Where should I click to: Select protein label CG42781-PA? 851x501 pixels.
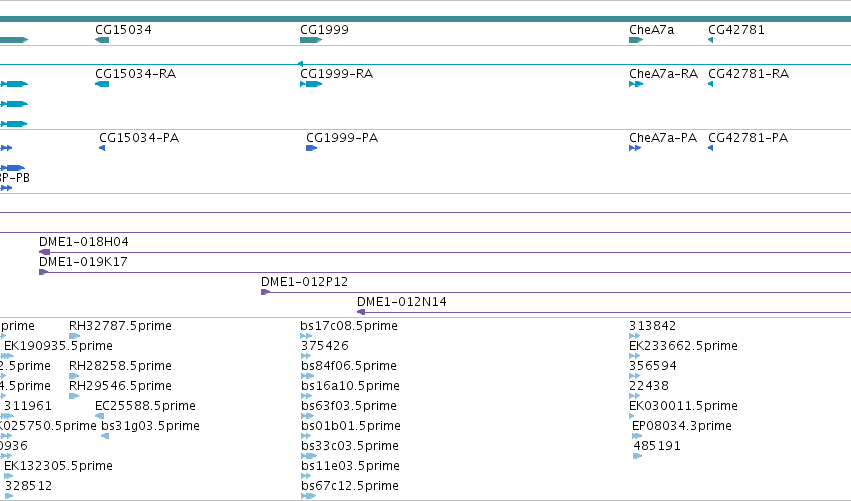pos(748,138)
